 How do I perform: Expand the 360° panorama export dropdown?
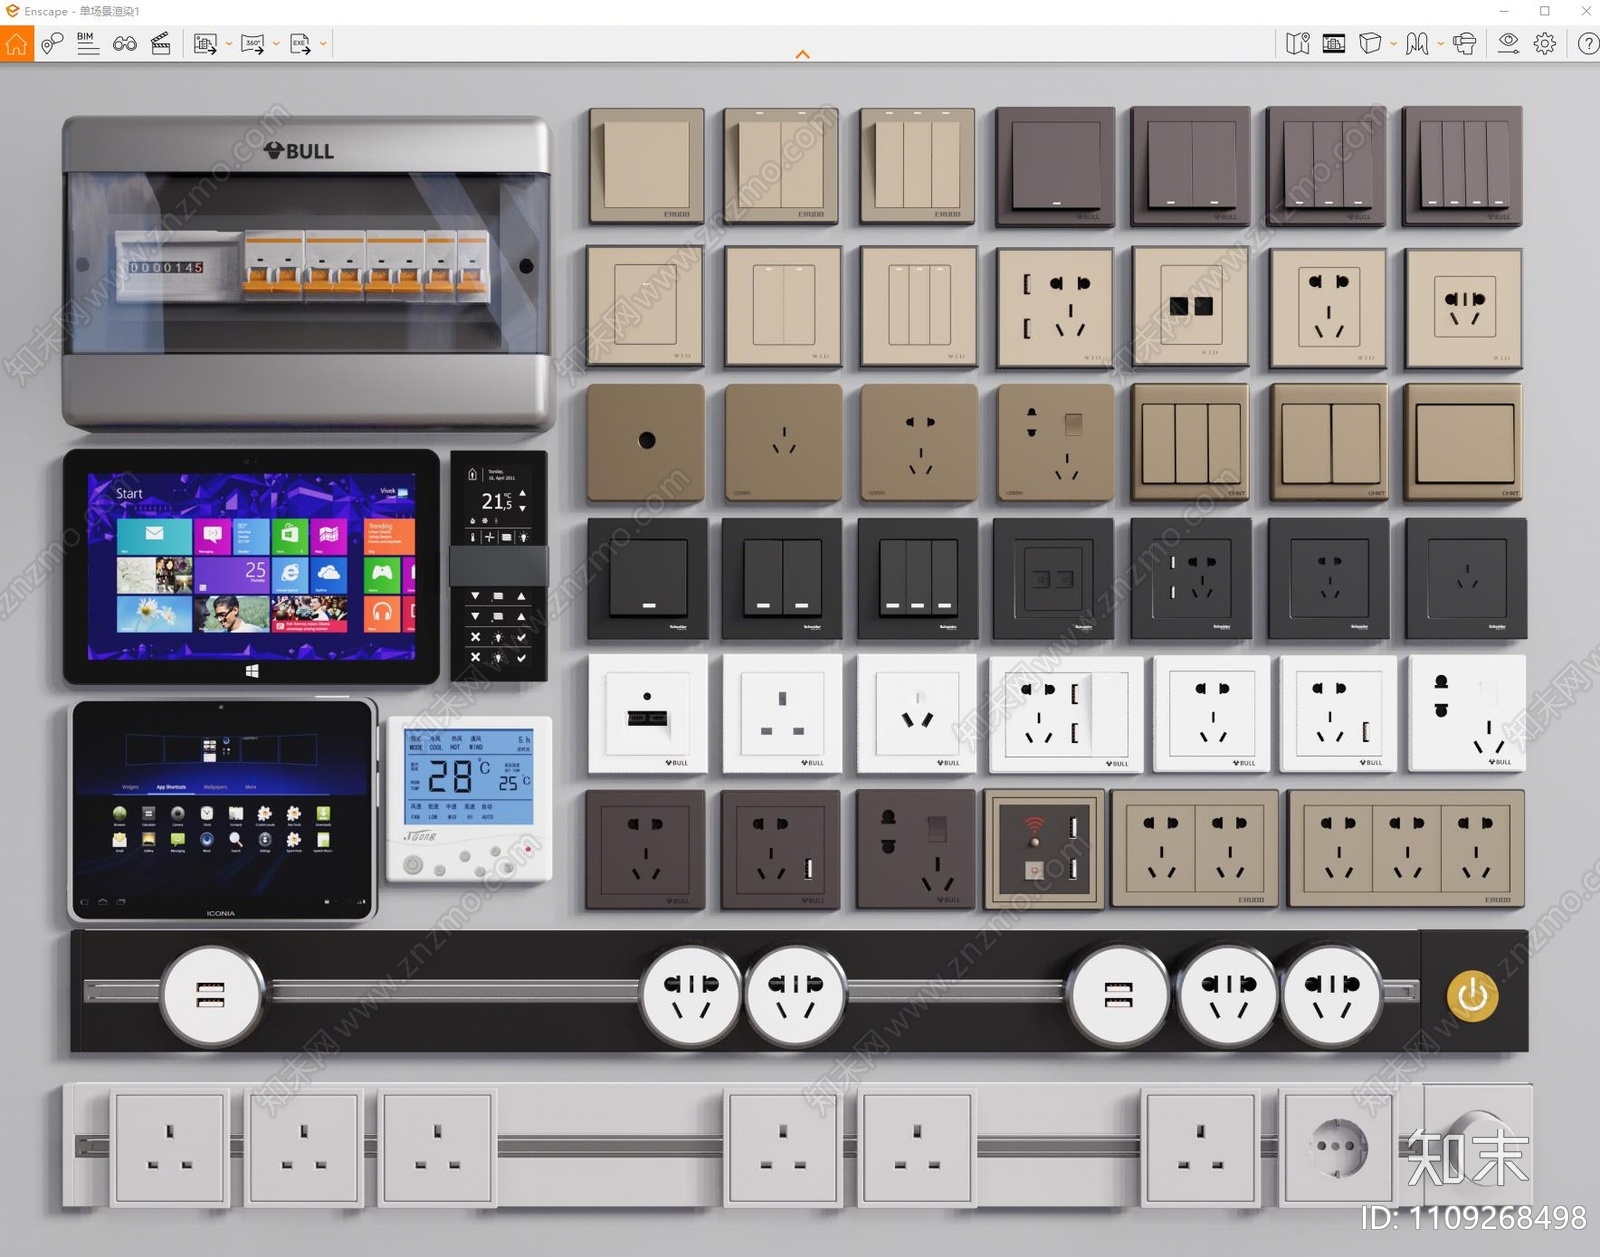point(276,44)
